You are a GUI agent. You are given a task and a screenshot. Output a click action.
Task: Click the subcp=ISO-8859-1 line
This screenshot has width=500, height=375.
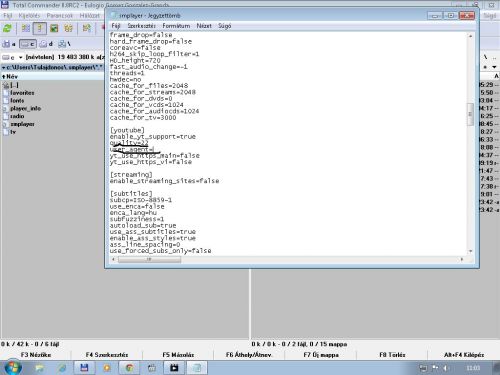tap(141, 200)
